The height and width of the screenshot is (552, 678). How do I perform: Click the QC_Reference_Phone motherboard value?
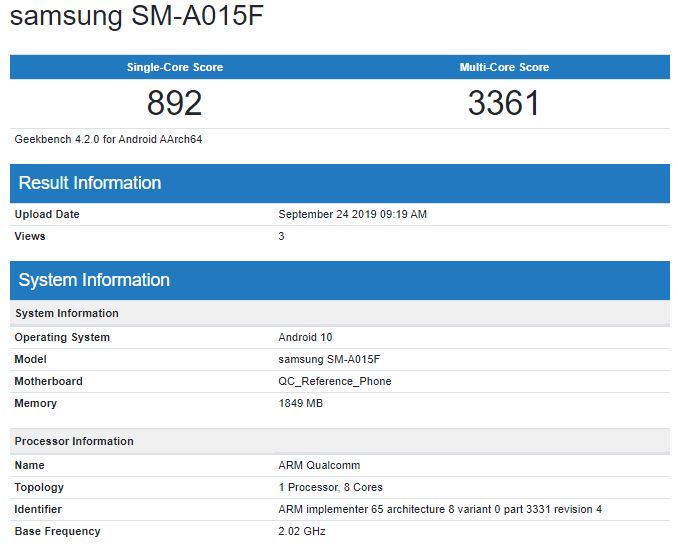(x=334, y=381)
